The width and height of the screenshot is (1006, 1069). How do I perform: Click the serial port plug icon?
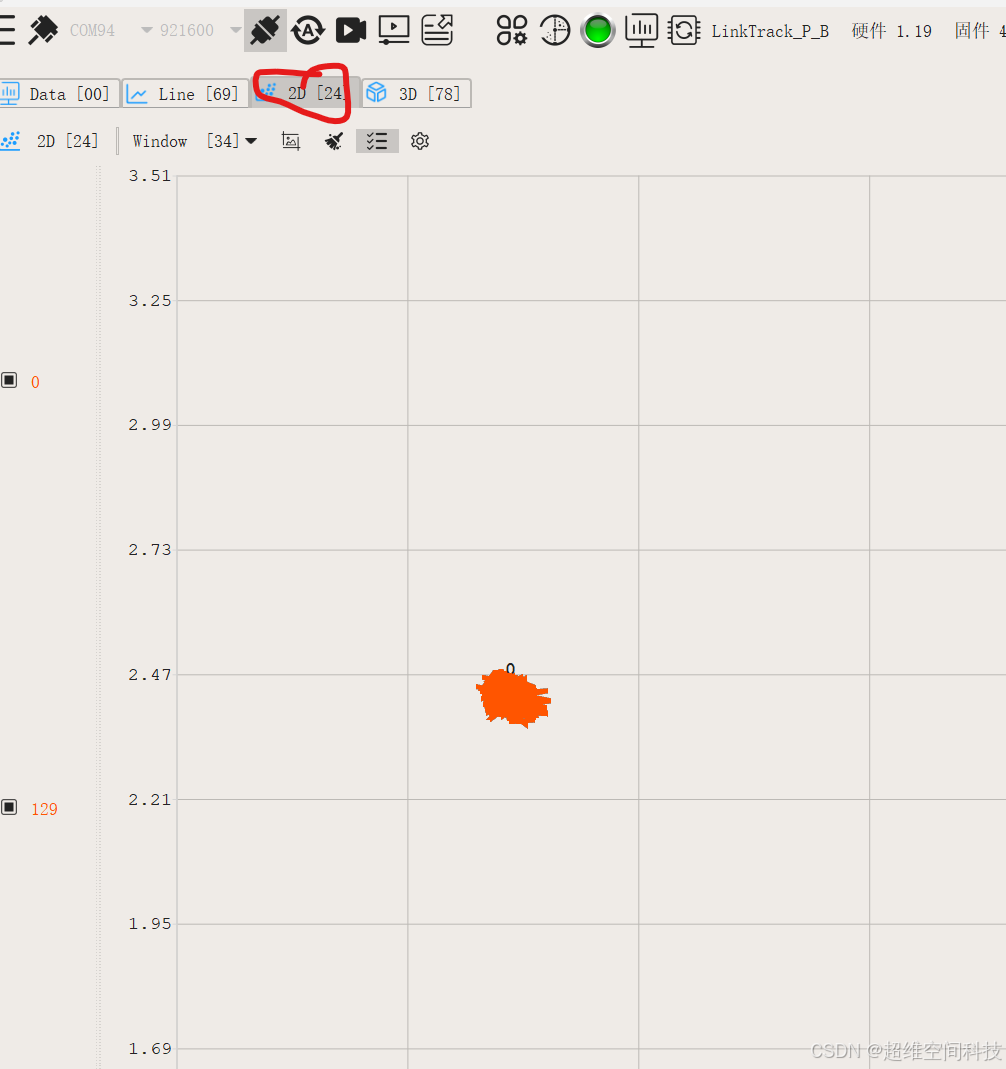click(43, 31)
